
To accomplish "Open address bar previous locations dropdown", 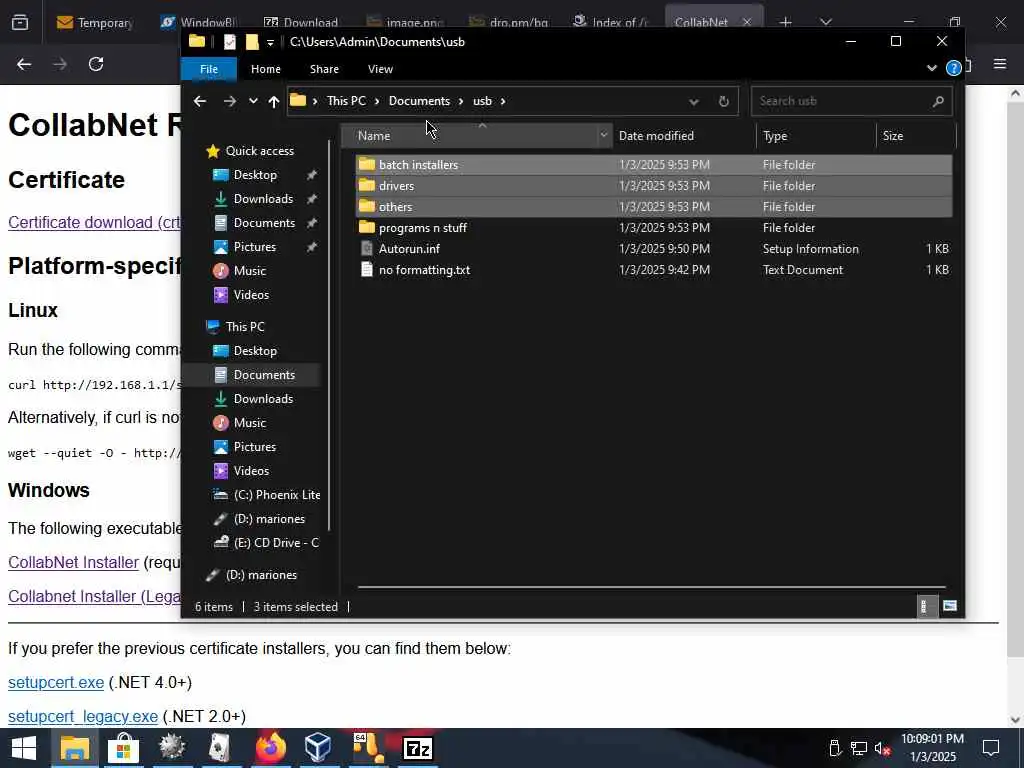I will pyautogui.click(x=694, y=102).
